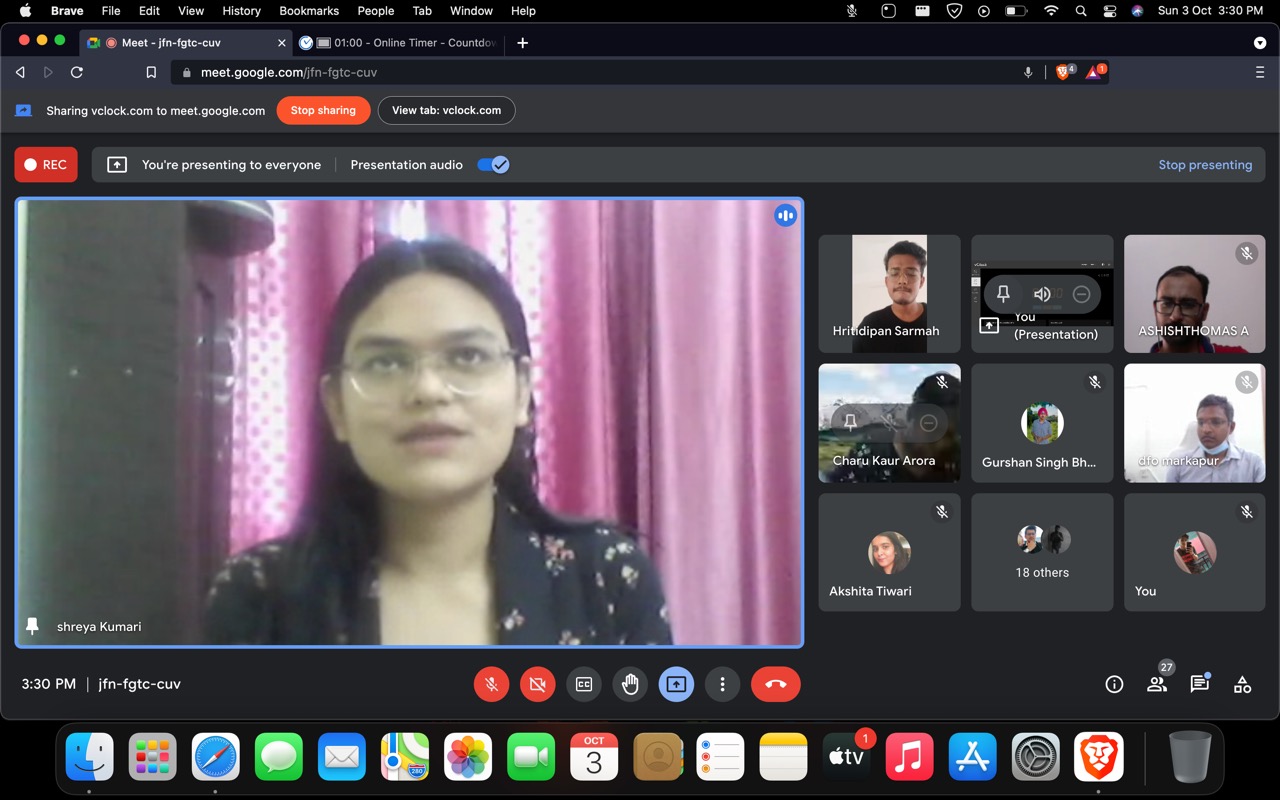The height and width of the screenshot is (800, 1280).
Task: Click the Stop sharing button
Action: click(323, 110)
